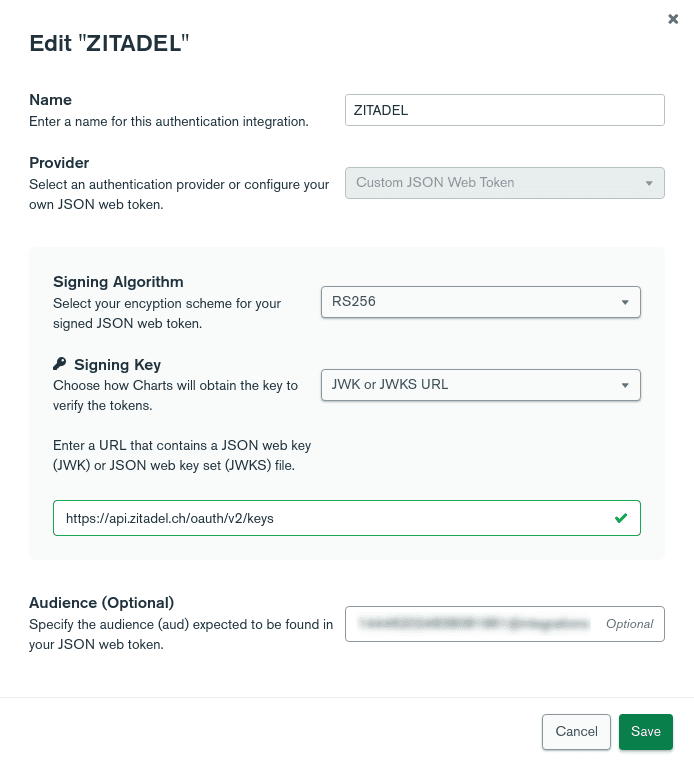Click the green checkmark in URL field
Viewport: 694px width, 762px height.
[x=621, y=518]
